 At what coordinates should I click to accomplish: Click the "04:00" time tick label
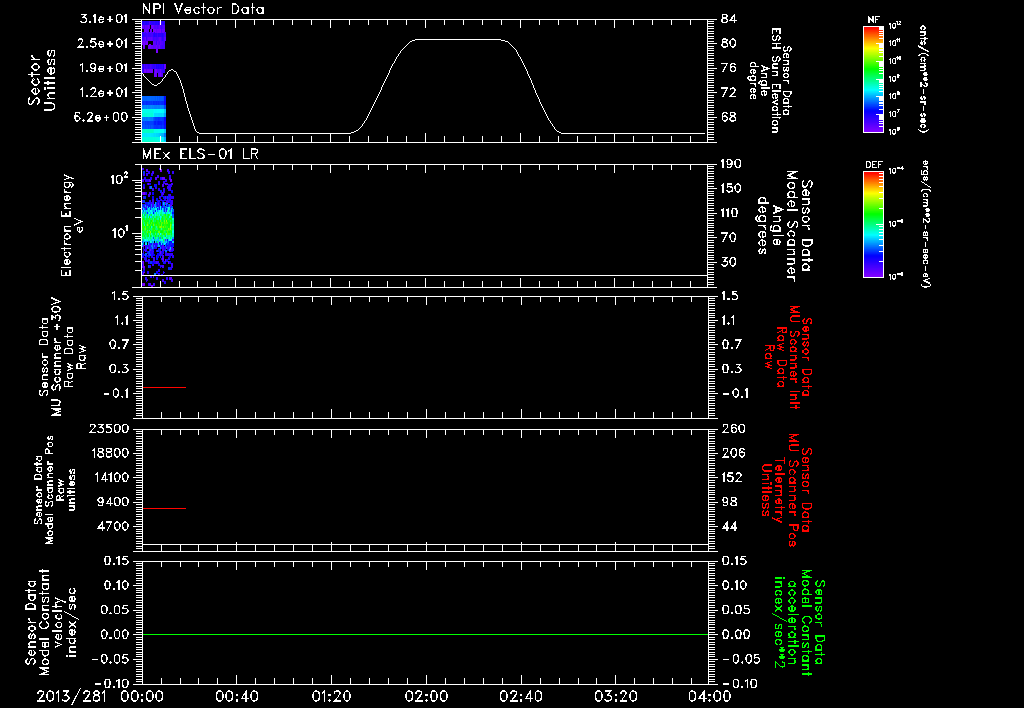click(710, 696)
